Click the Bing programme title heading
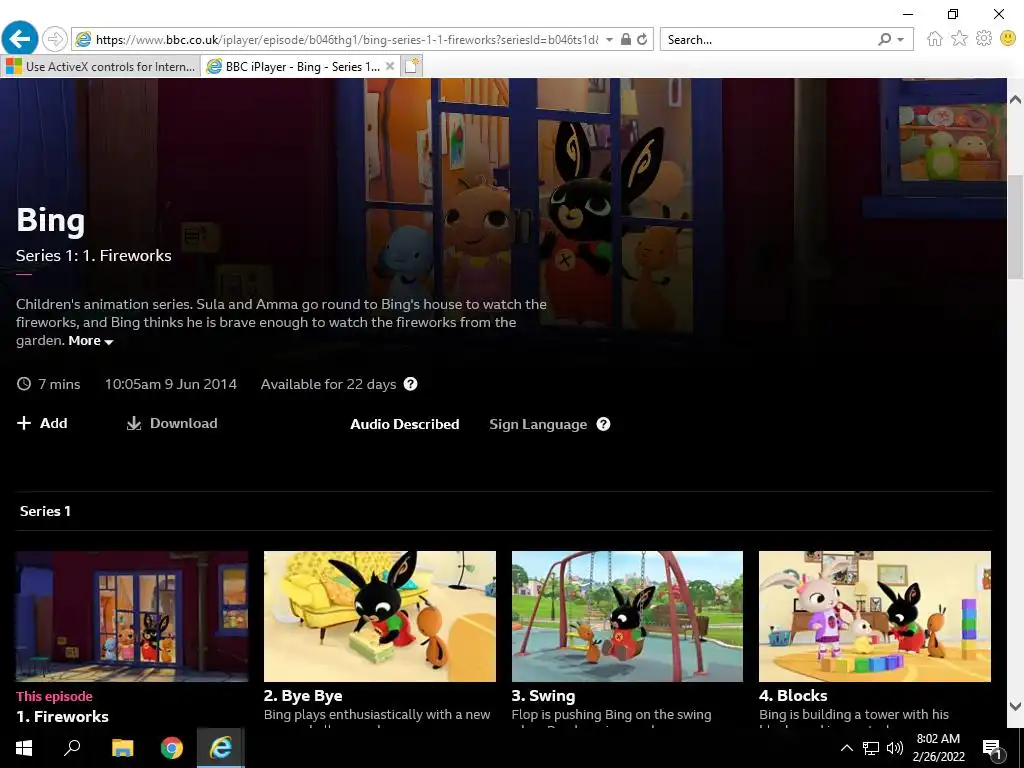This screenshot has width=1024, height=768. (x=50, y=220)
